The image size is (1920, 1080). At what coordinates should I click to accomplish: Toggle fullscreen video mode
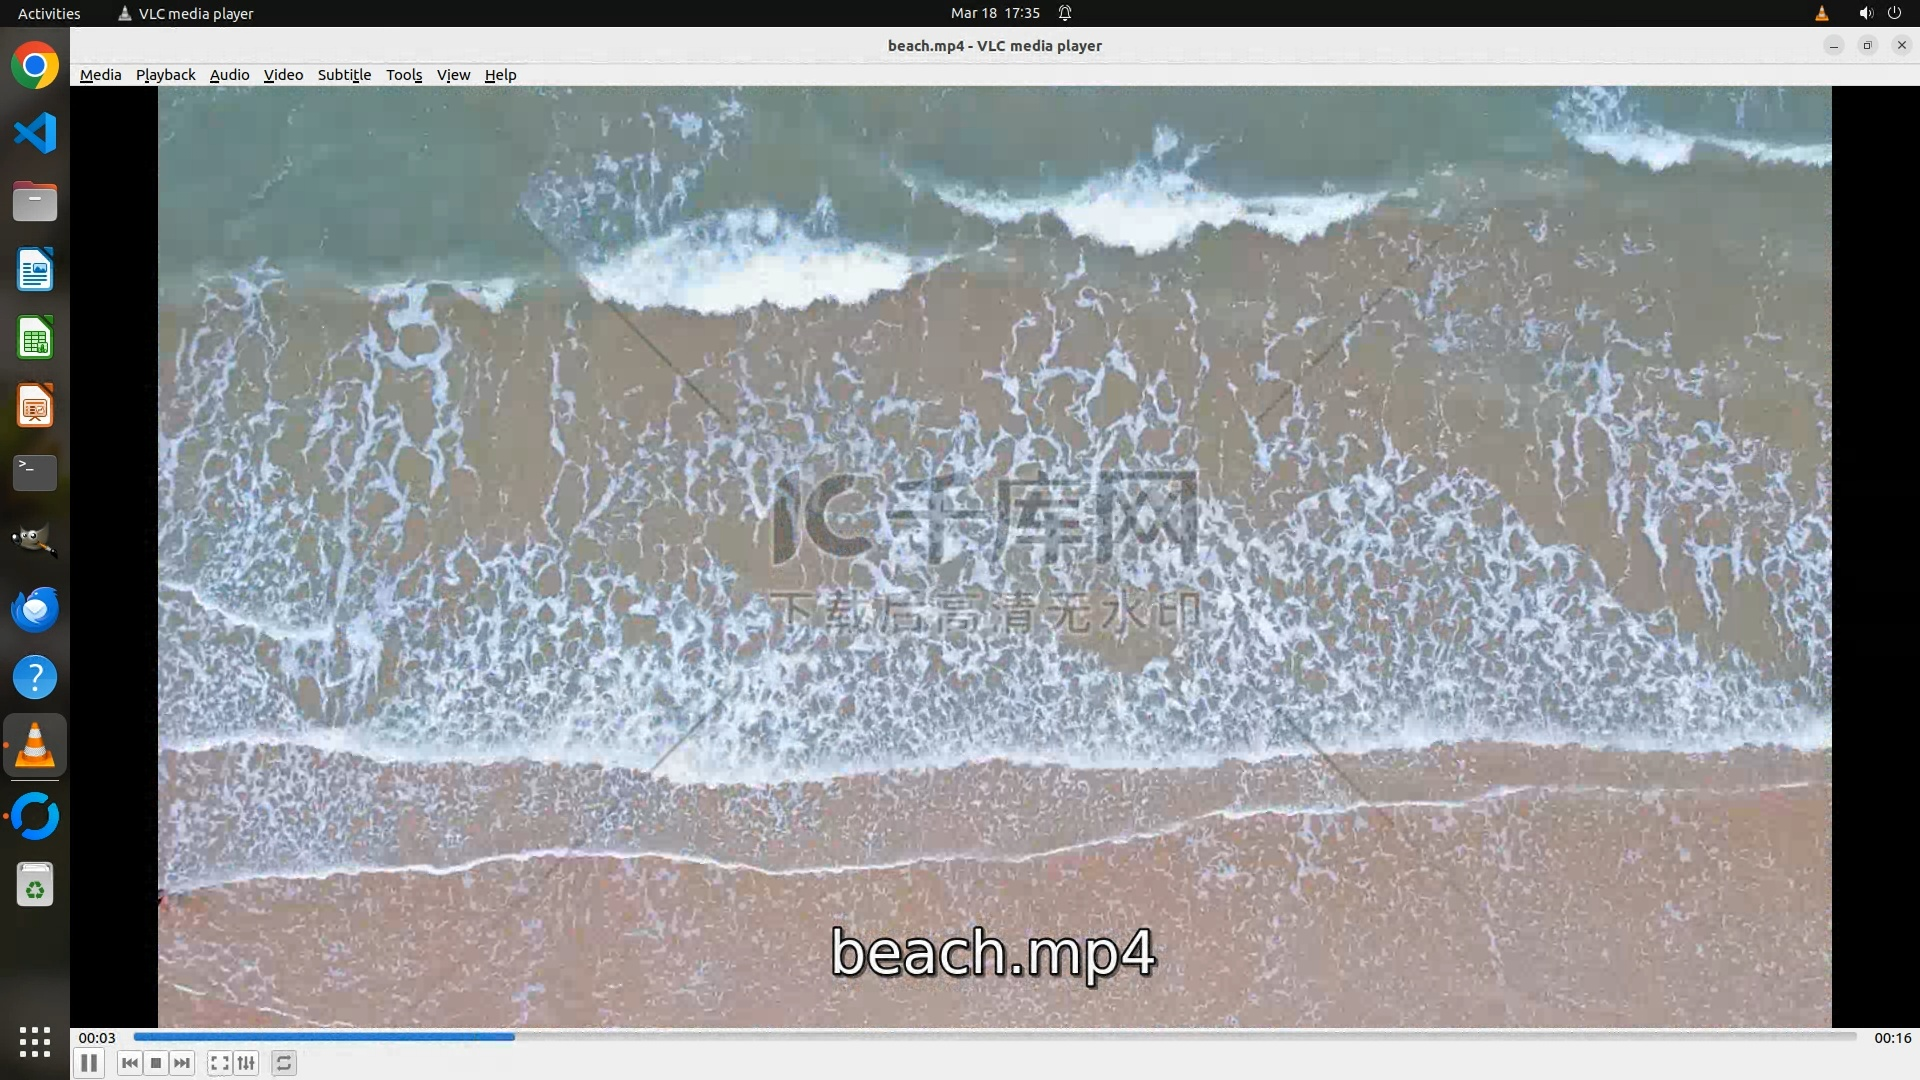click(219, 1063)
